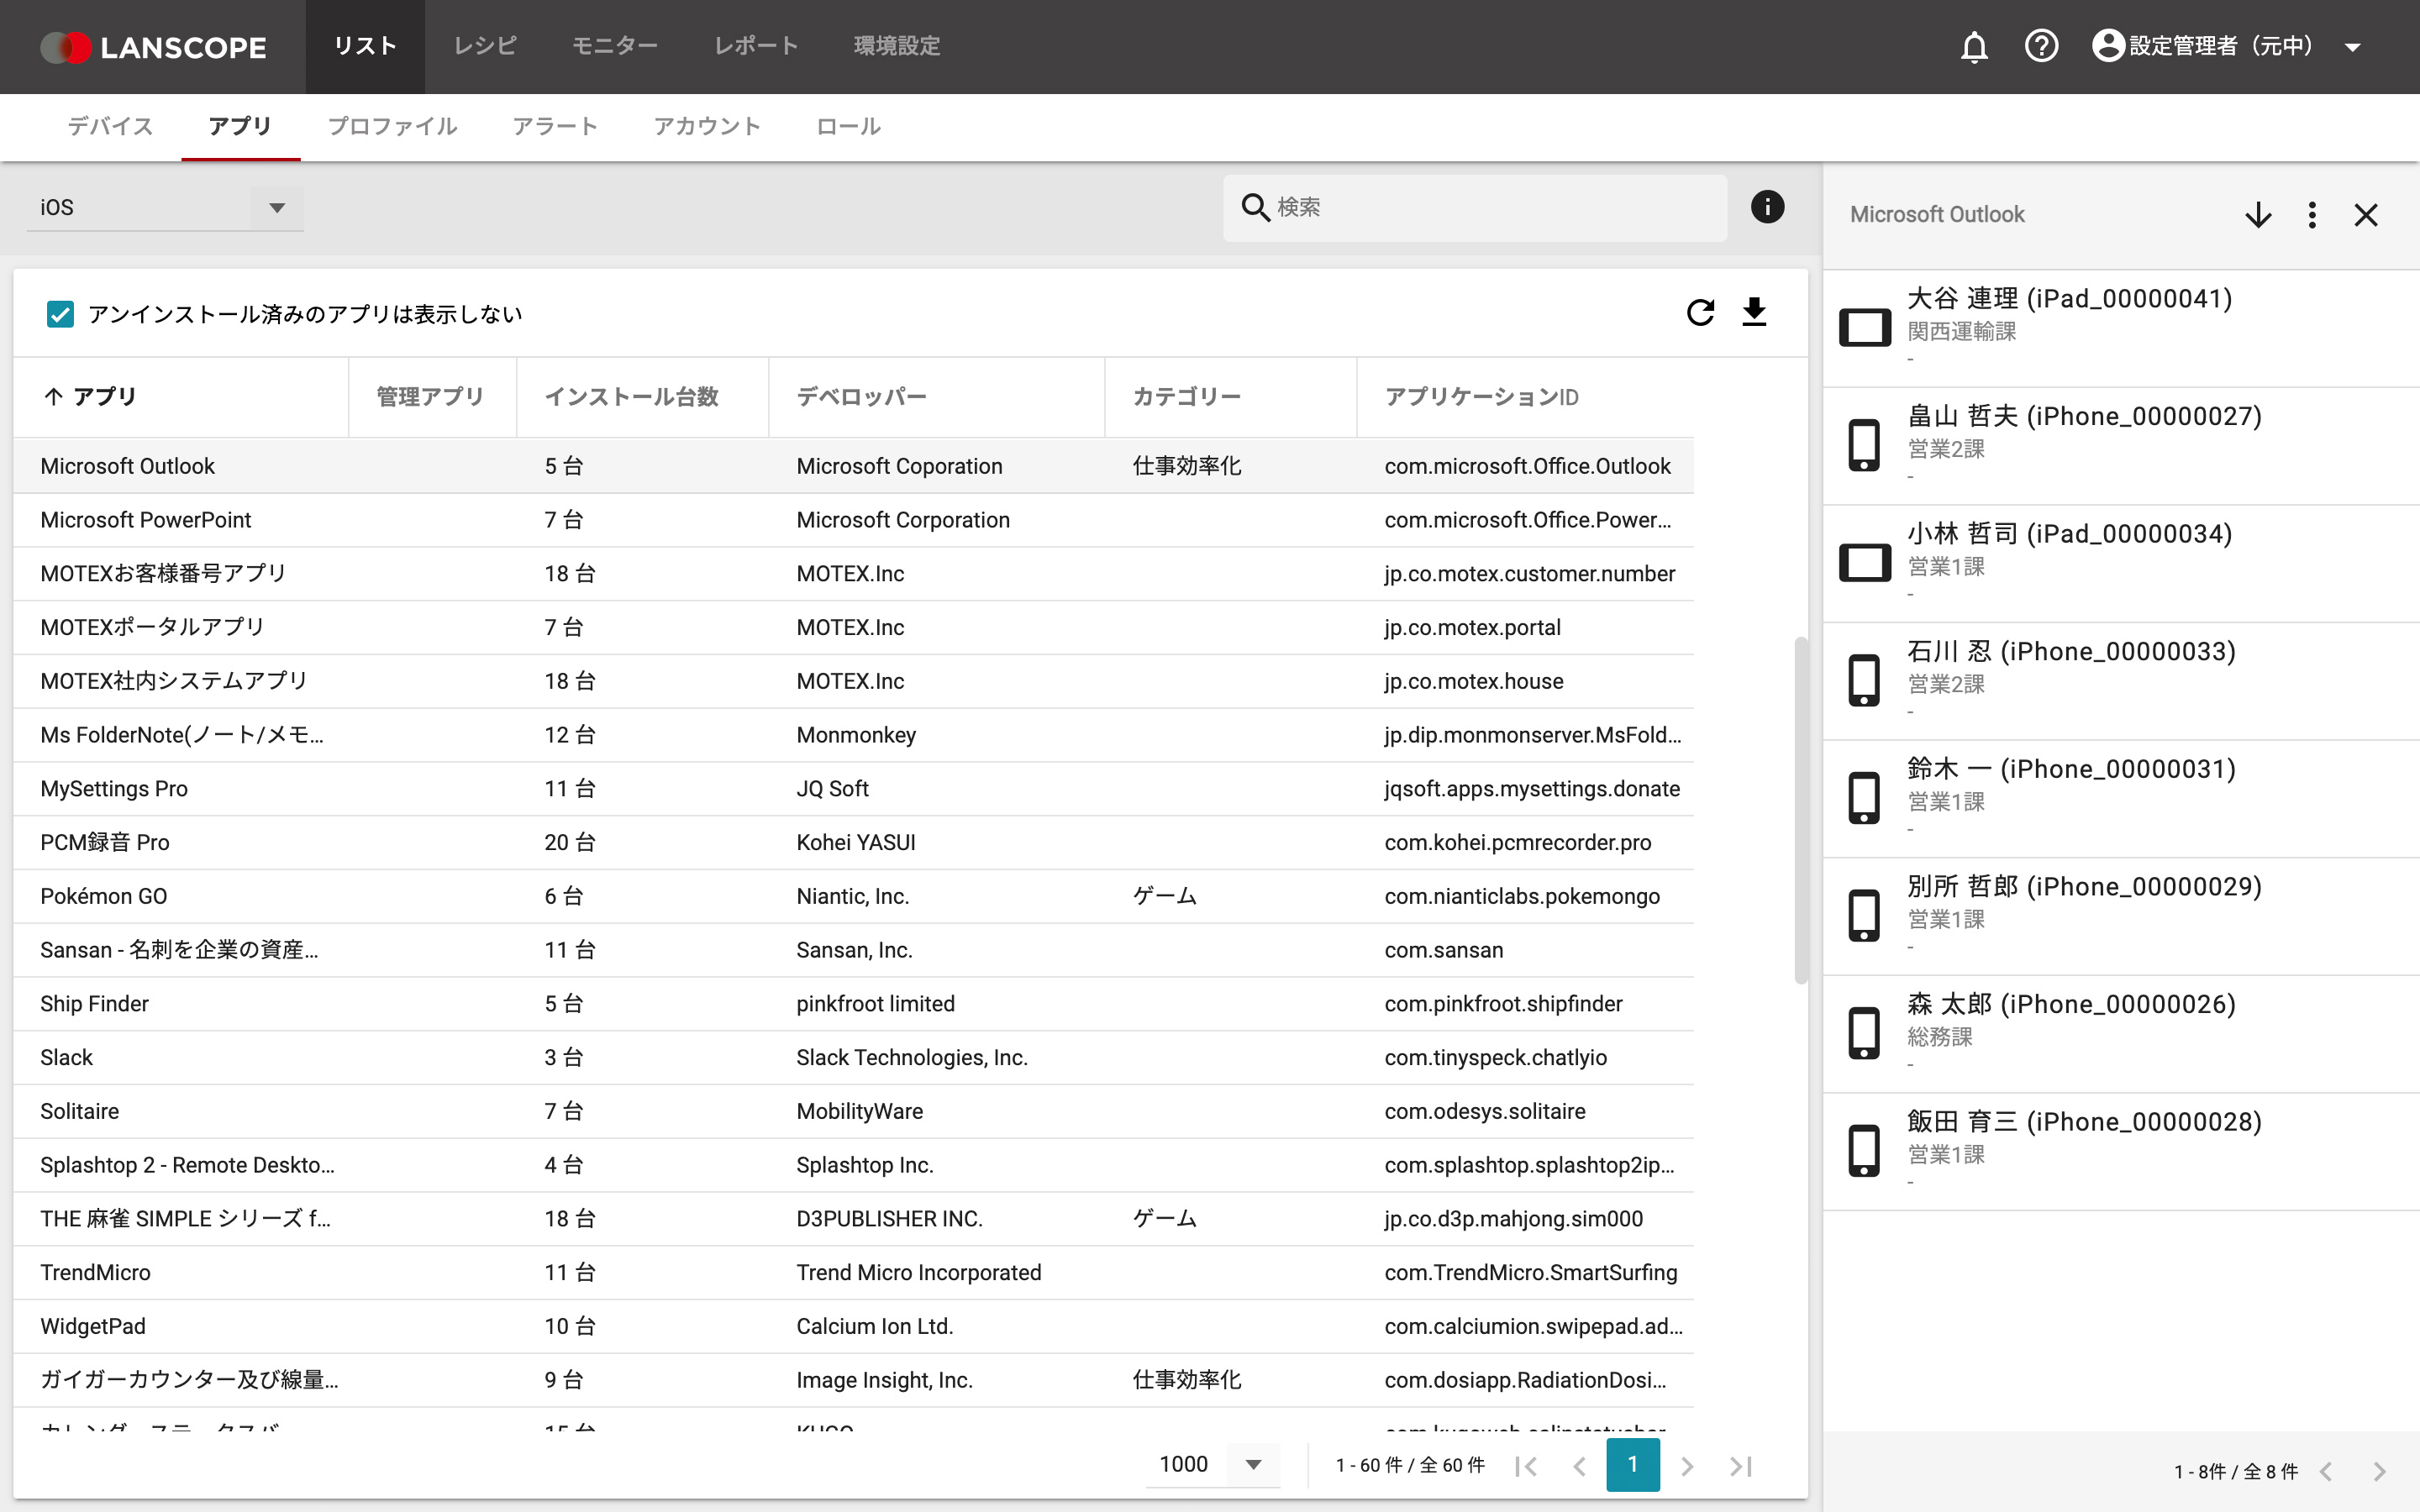
Task: Switch to the アラート tab
Action: point(555,126)
